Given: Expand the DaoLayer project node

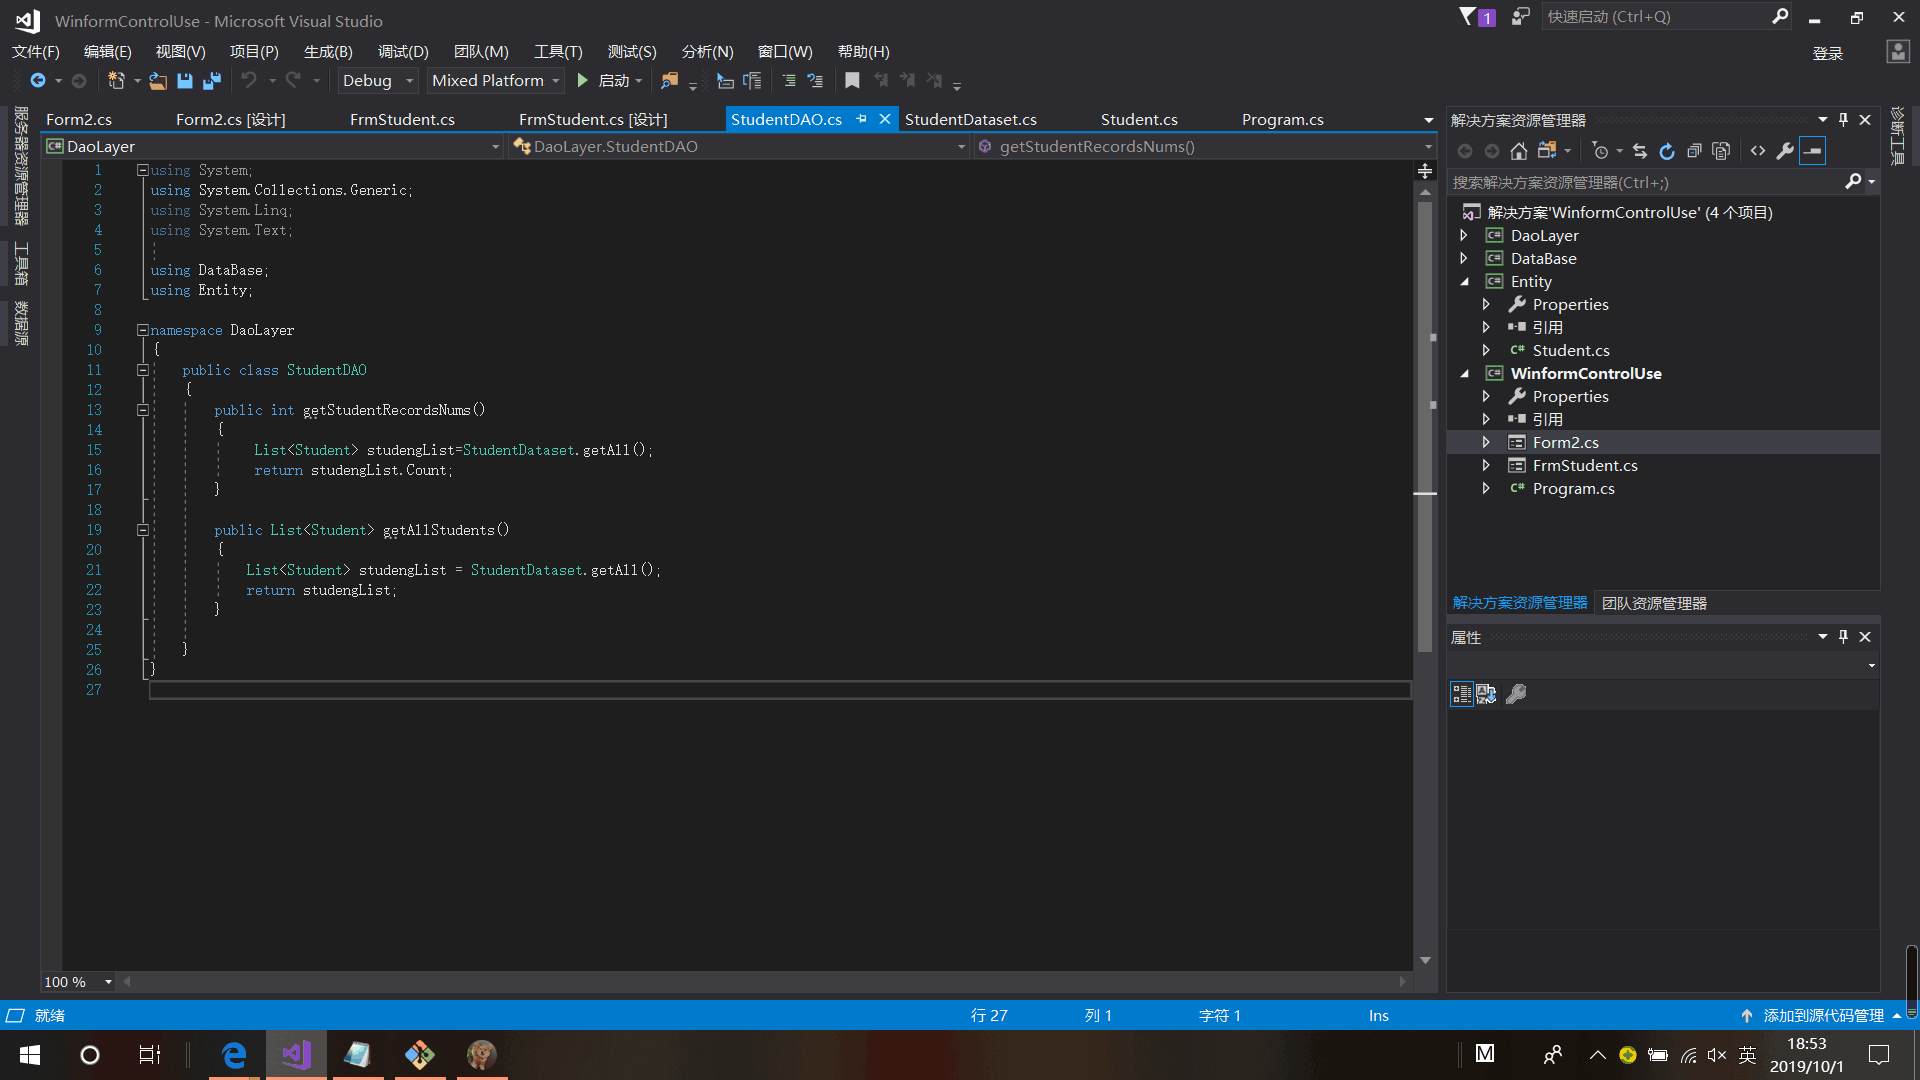Looking at the screenshot, I should click(x=1464, y=236).
